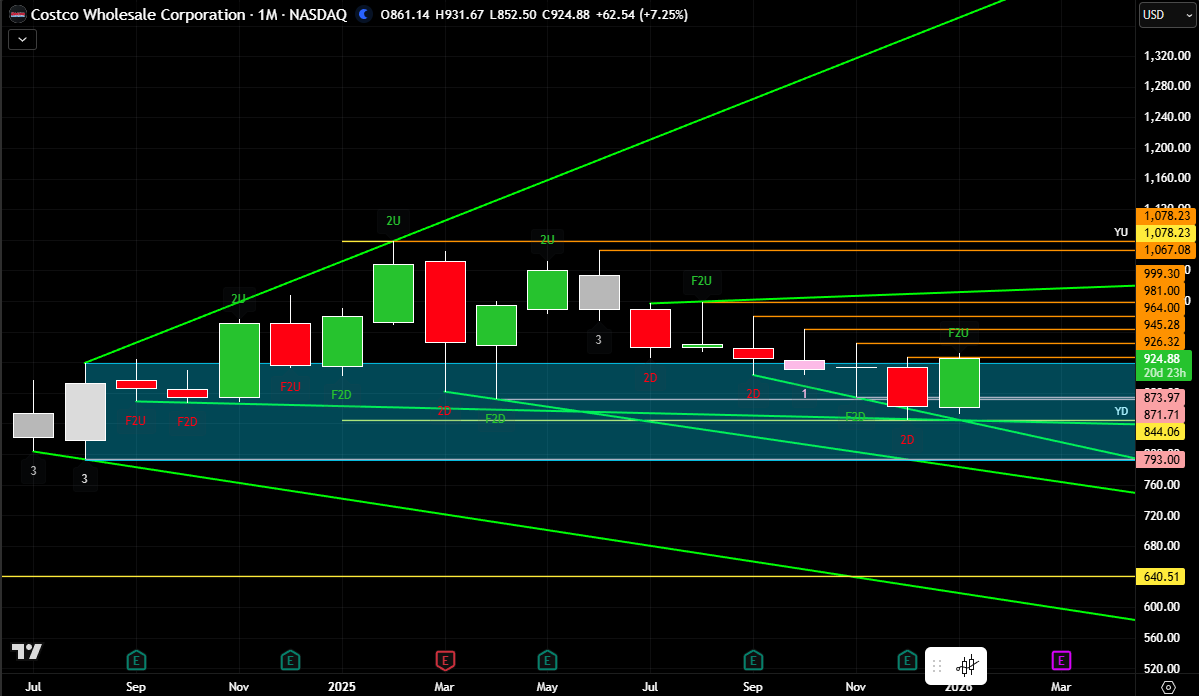Click the yellow 640.51 price level label

coord(1161,576)
